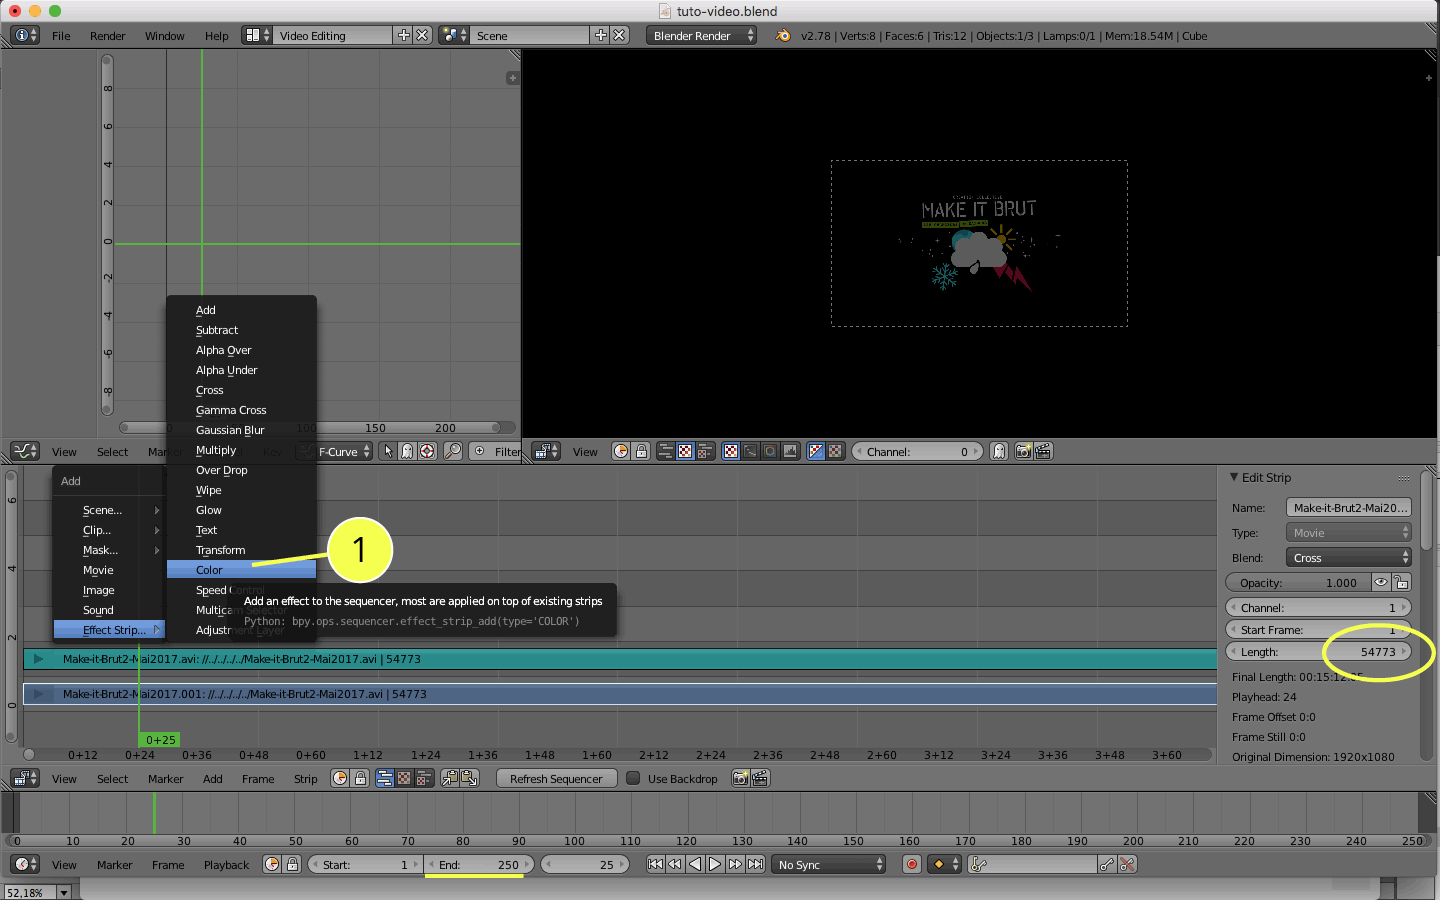Click the ghost onion-skin icon in preview header
The width and height of the screenshot is (1440, 900).
[x=997, y=453]
